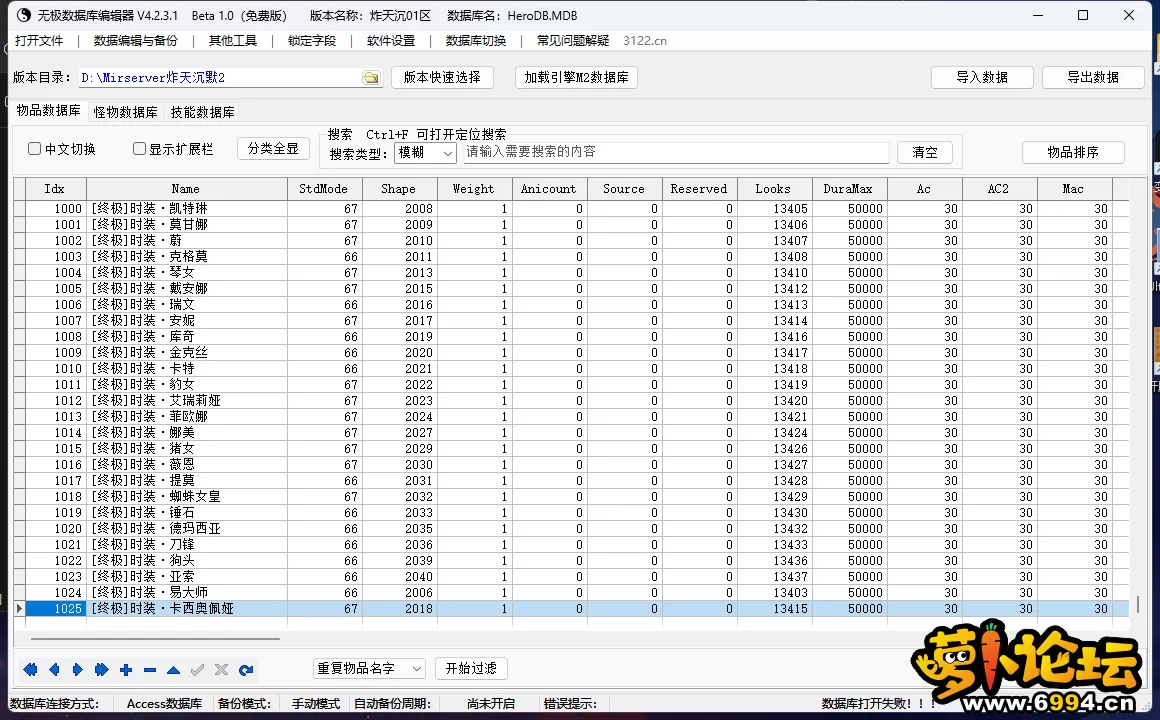The height and width of the screenshot is (720, 1160).
Task: Enable the 中文切换 checkbox
Action: (35, 149)
